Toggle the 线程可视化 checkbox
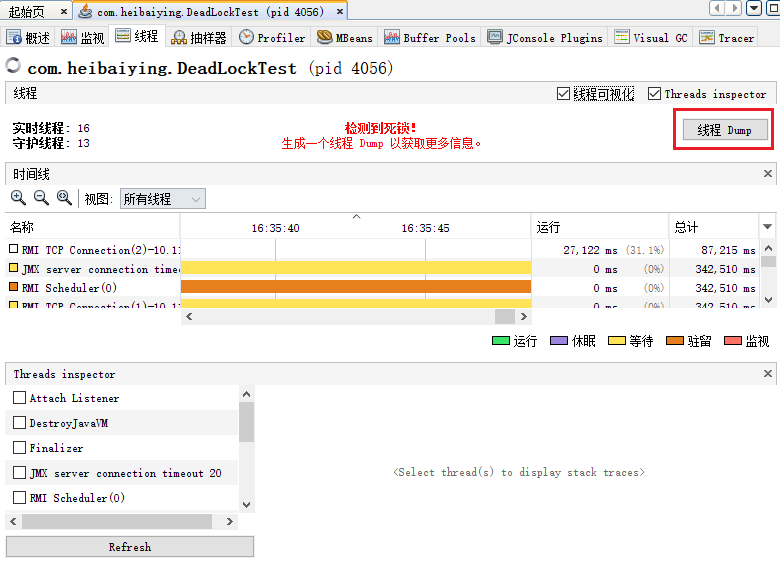 [x=564, y=93]
